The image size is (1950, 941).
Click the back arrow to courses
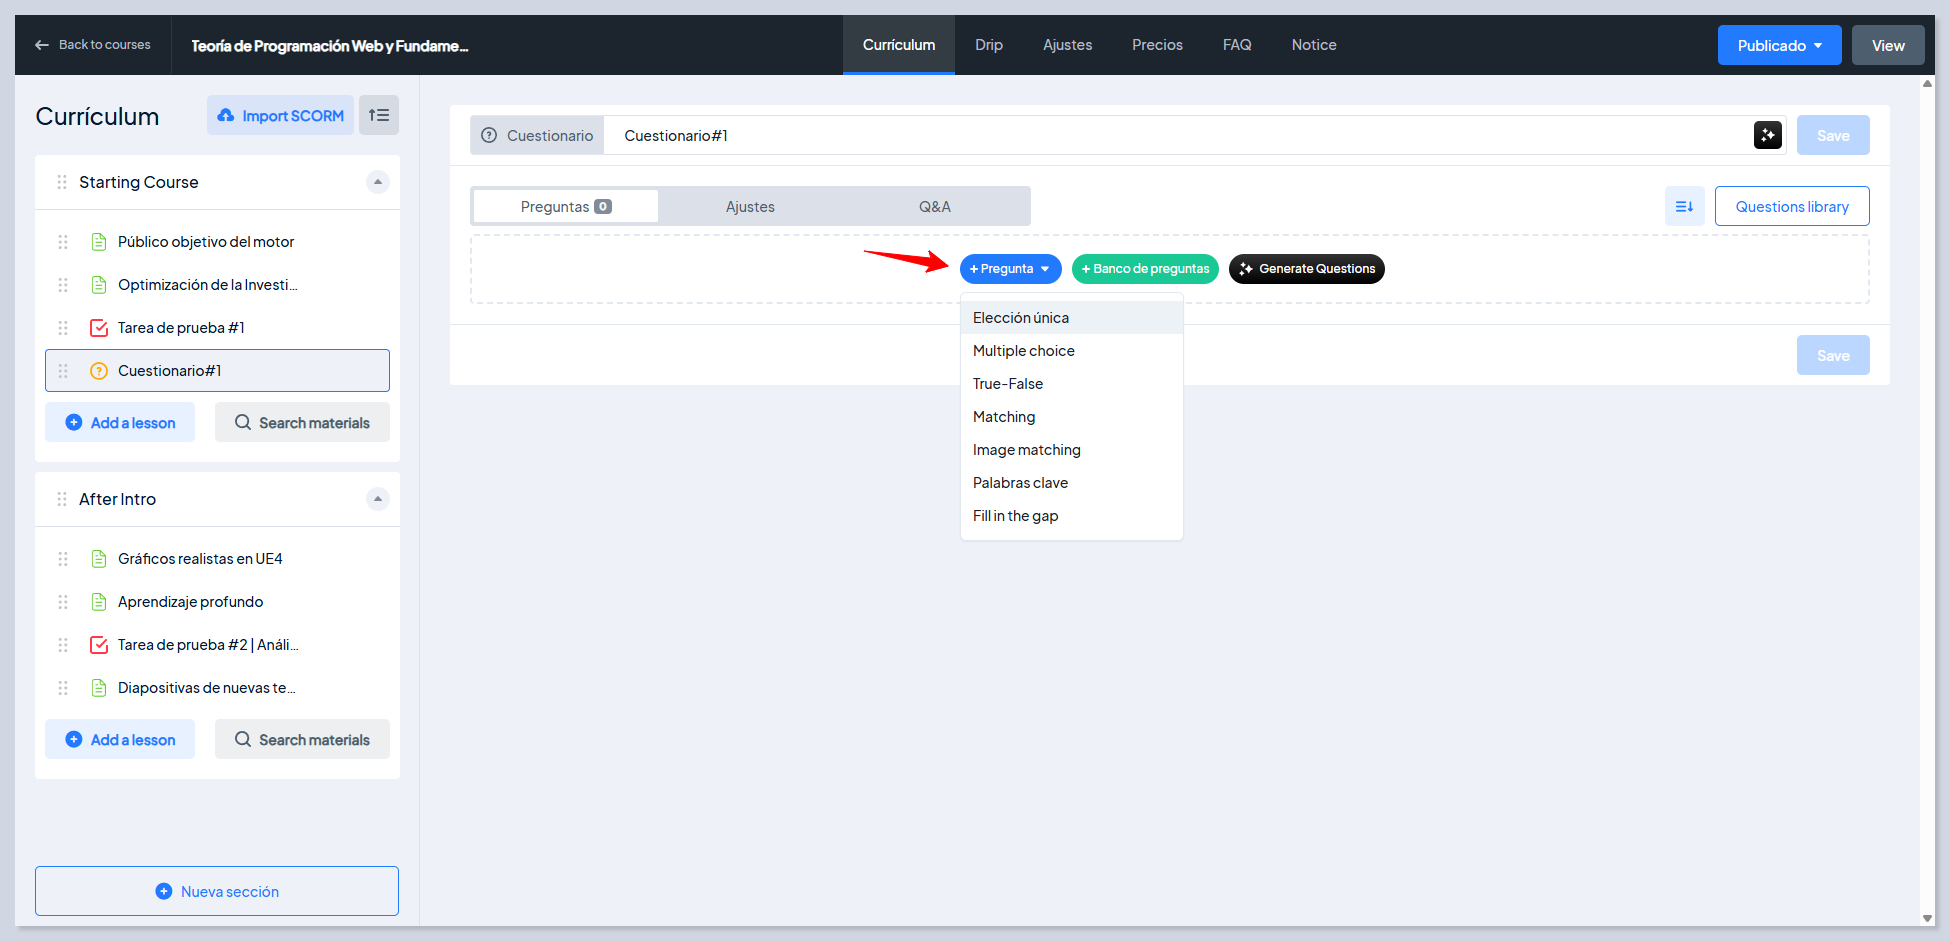42,45
